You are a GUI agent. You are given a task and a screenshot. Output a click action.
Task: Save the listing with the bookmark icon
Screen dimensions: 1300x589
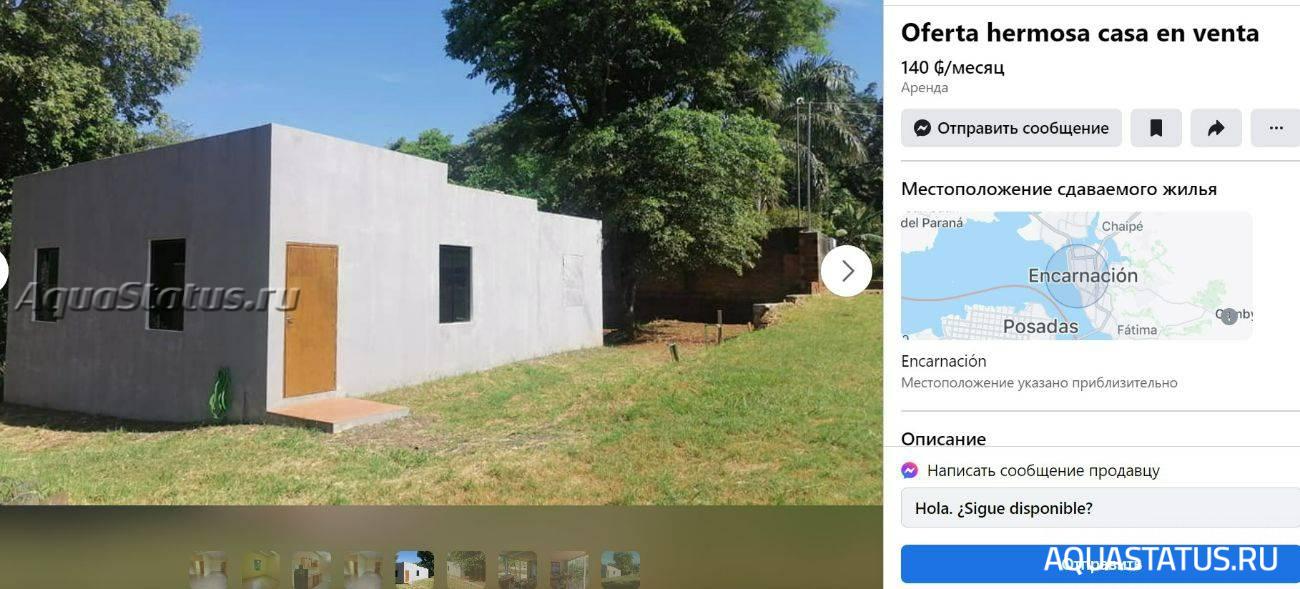pos(1156,128)
